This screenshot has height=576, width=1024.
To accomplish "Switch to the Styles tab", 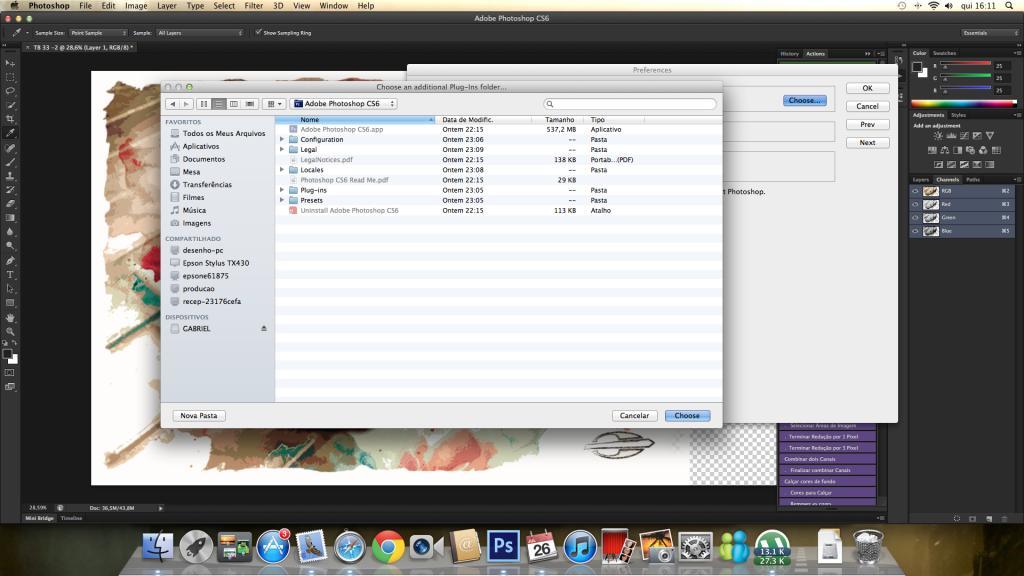I will coord(958,115).
